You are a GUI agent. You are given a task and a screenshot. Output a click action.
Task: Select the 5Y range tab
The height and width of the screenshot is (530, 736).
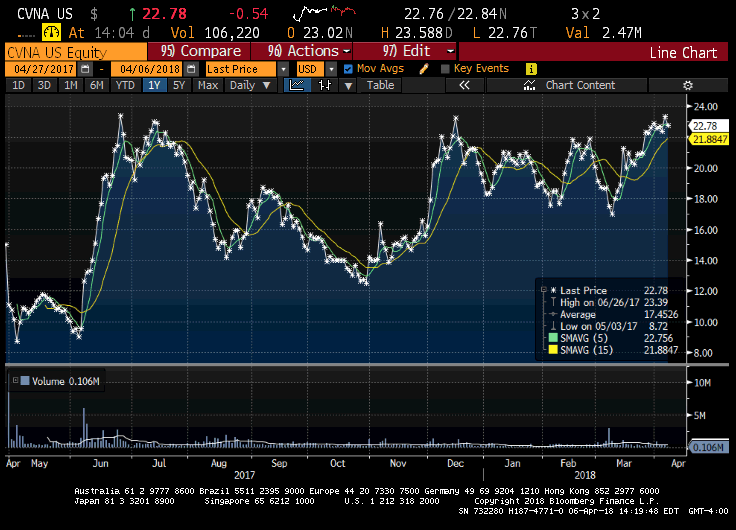(x=179, y=85)
